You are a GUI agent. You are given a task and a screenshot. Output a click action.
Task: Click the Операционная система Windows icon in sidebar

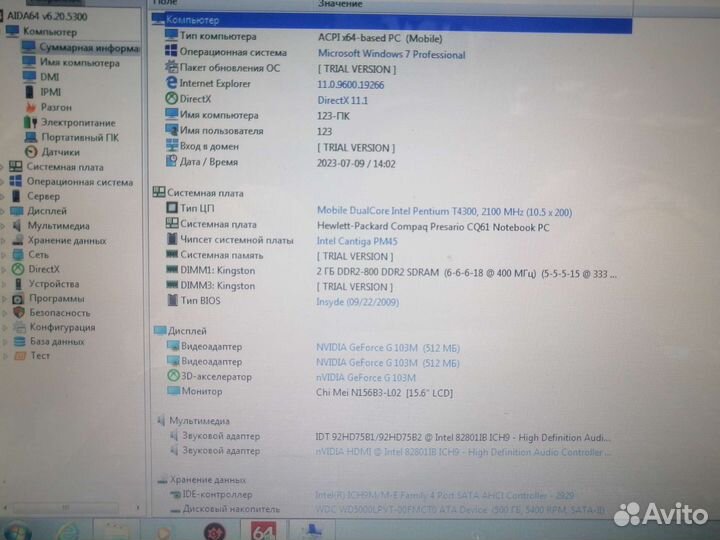[16, 181]
